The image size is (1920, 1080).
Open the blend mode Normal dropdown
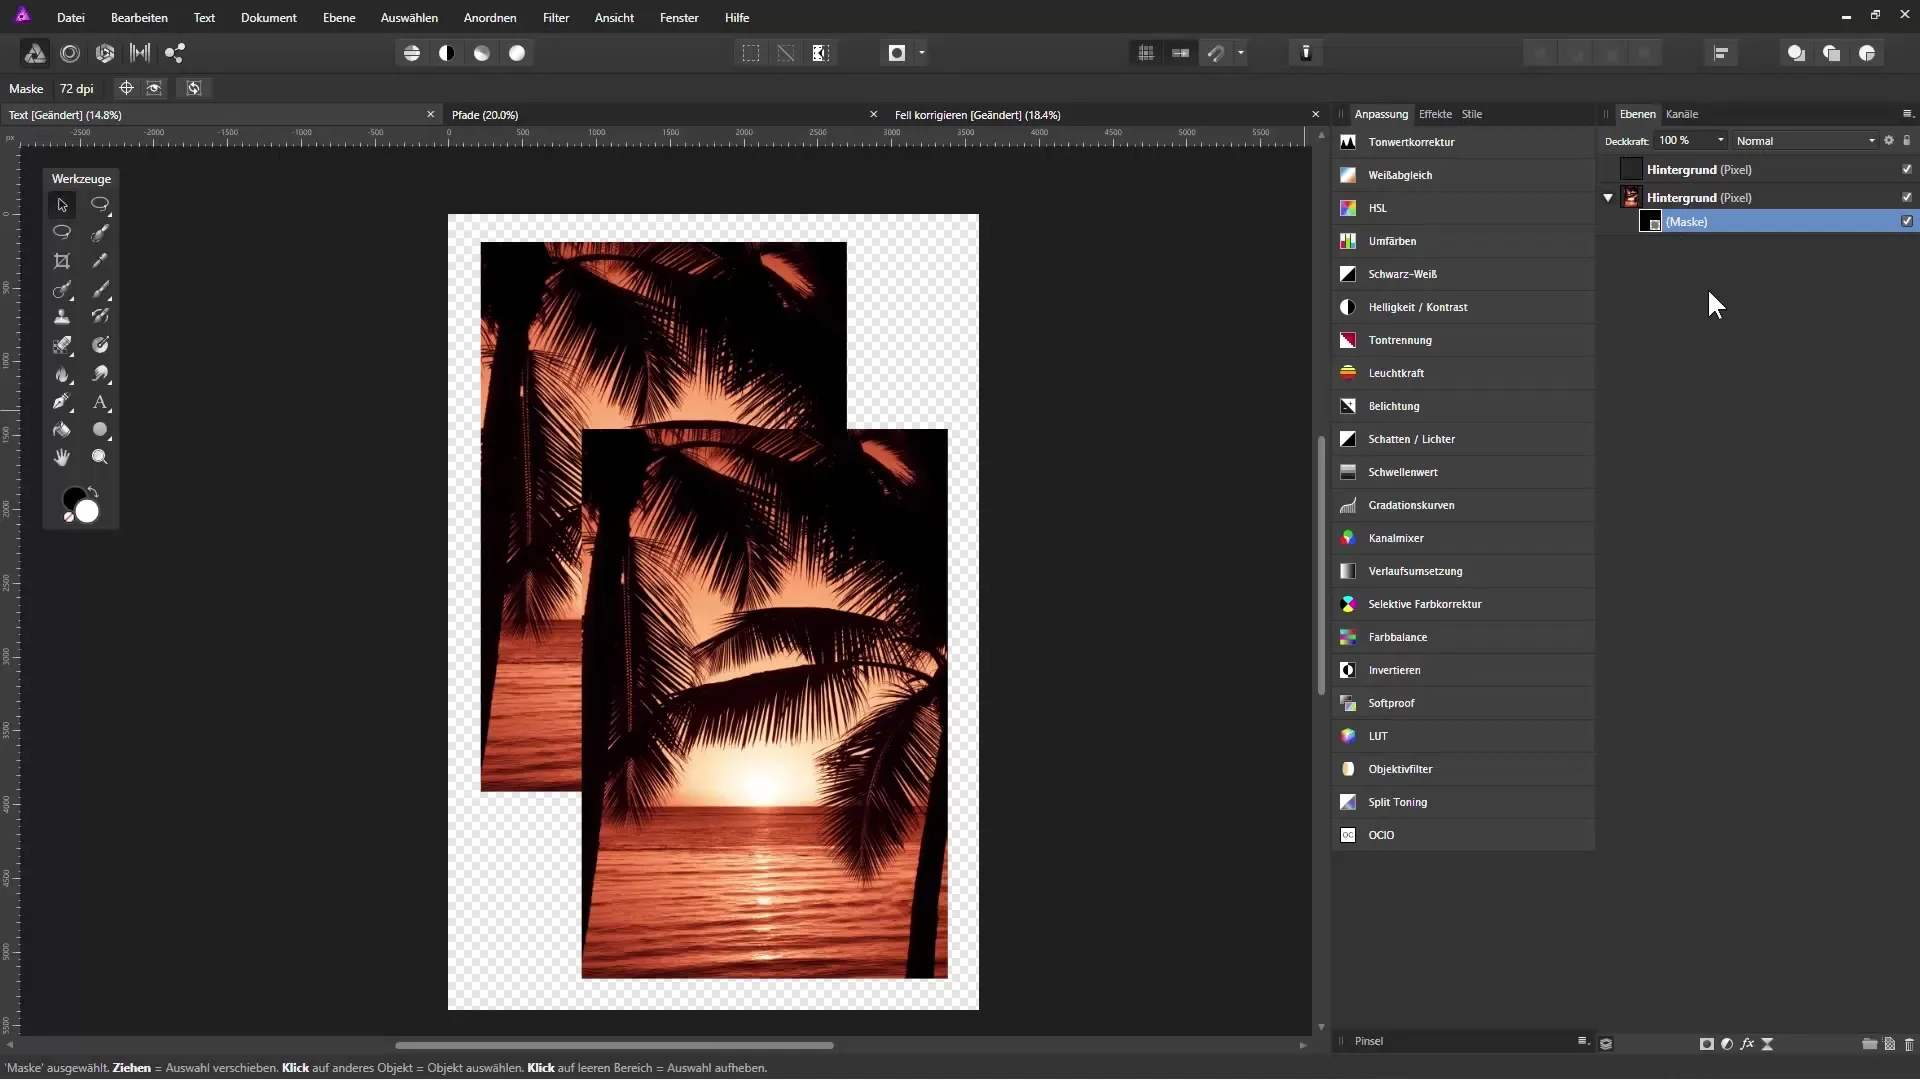pos(1806,141)
